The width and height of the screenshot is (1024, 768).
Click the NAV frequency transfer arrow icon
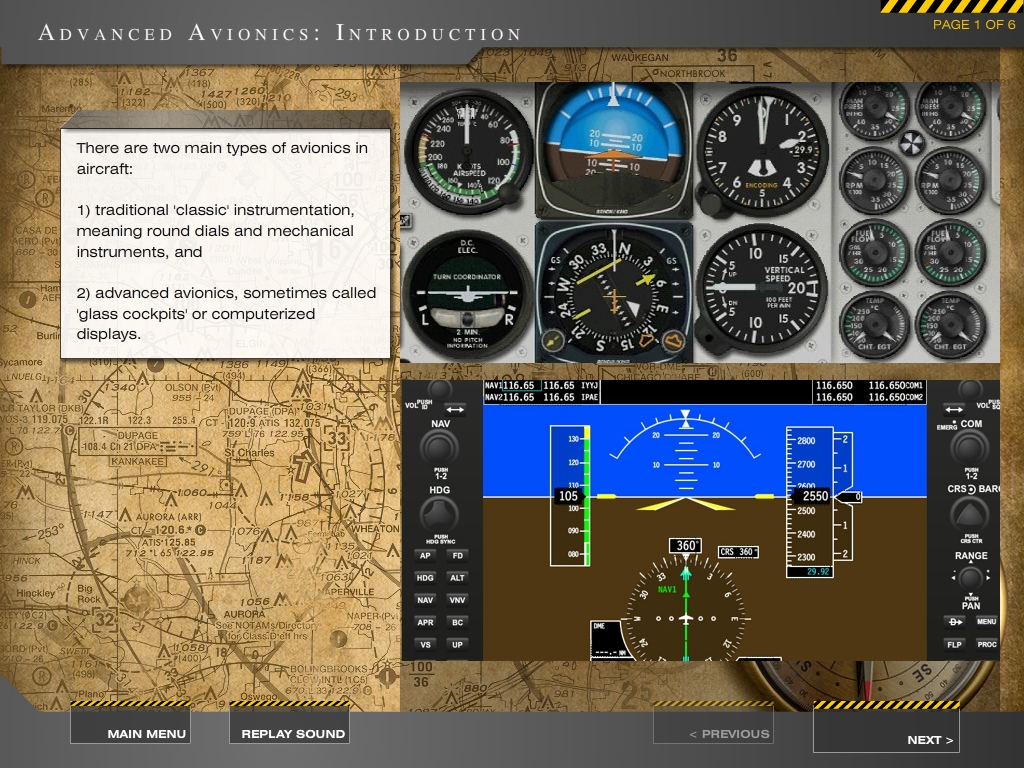coord(453,409)
